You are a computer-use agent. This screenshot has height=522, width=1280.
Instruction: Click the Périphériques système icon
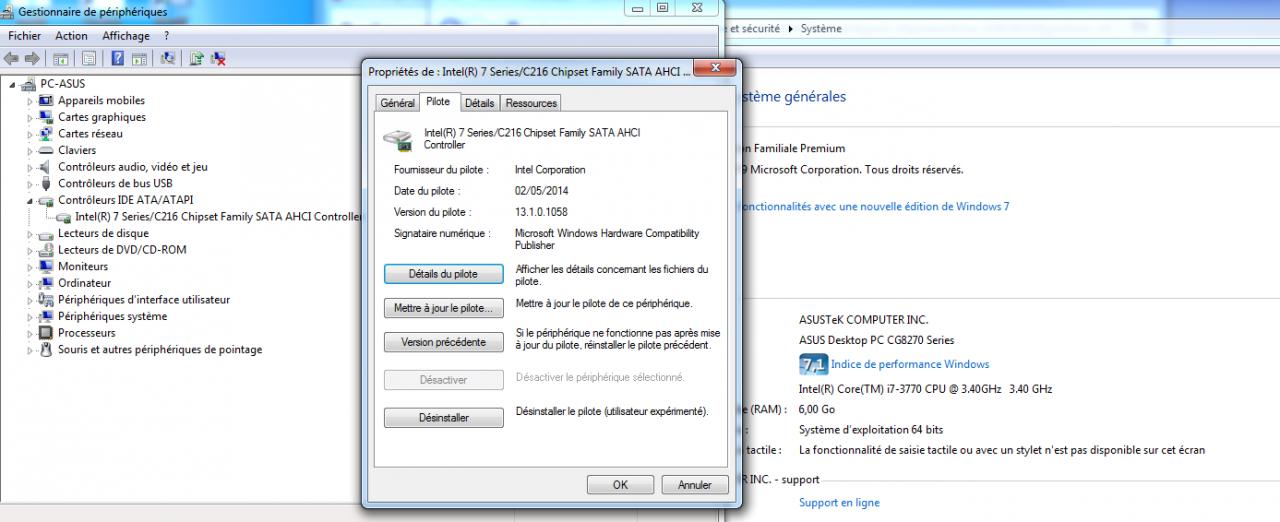click(46, 316)
